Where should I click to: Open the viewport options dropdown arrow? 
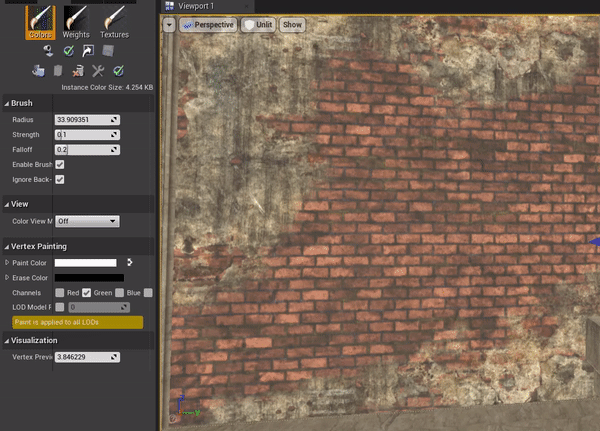169,25
